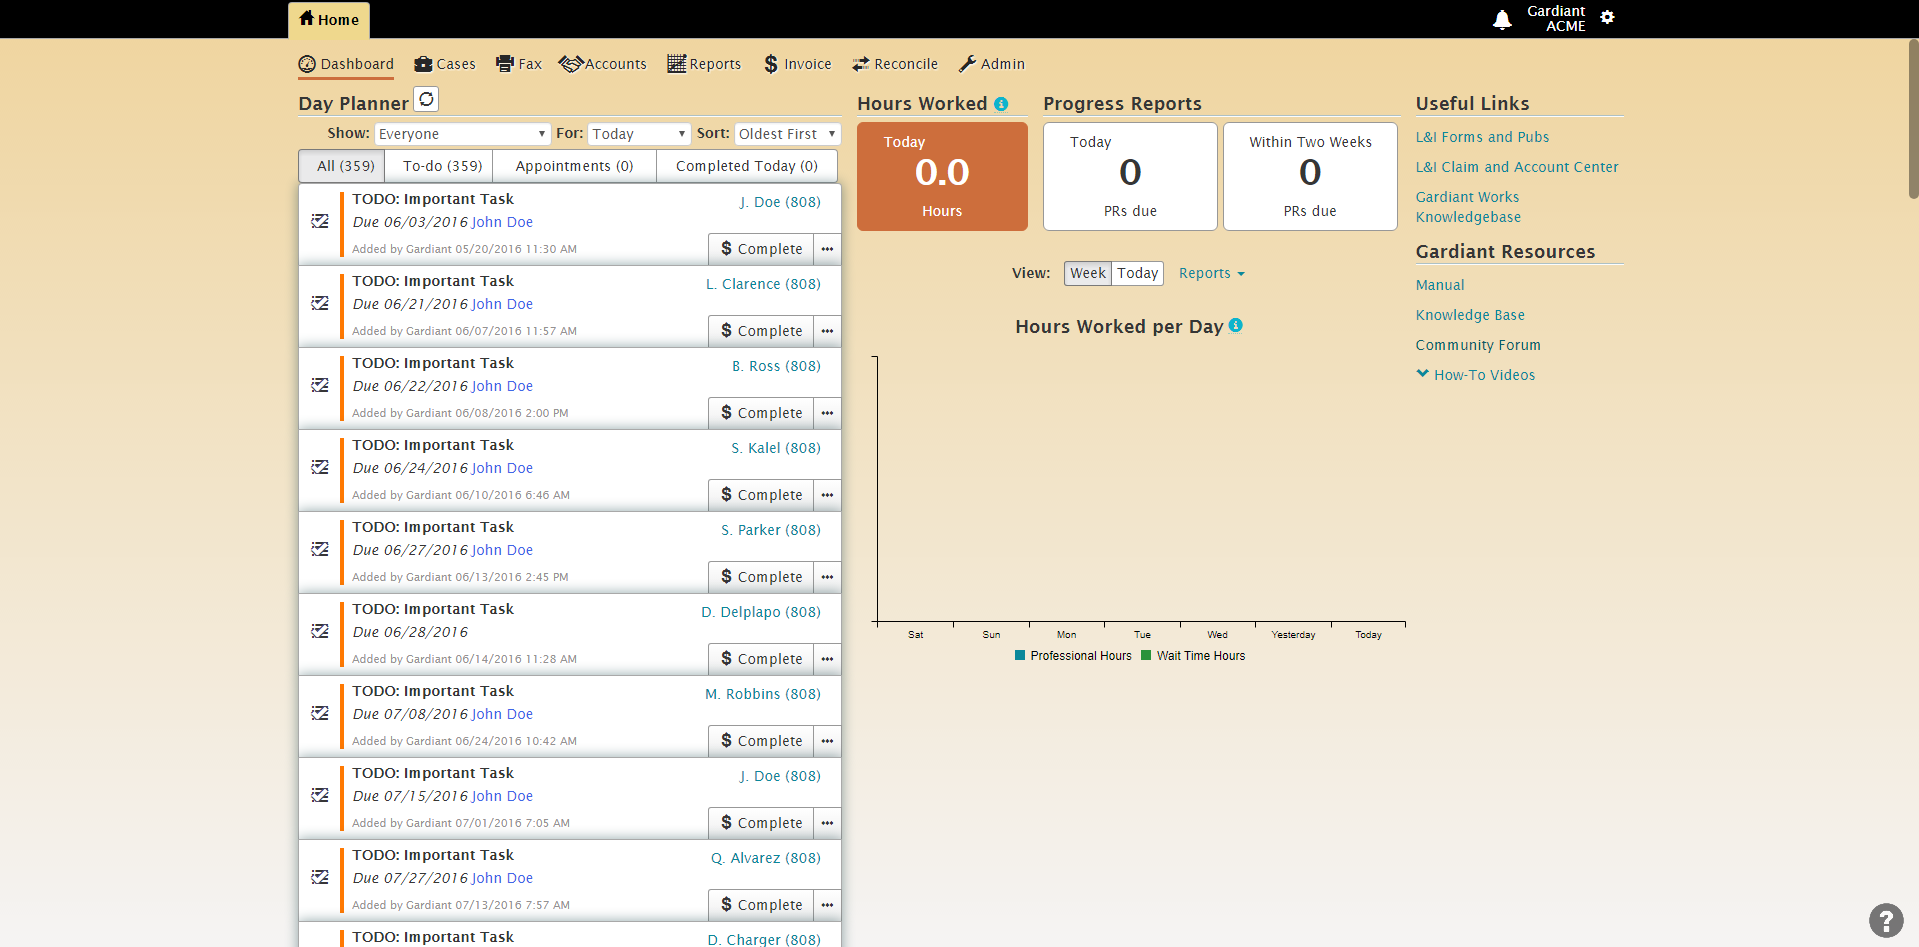Switch chart view to Today
The image size is (1919, 947).
tap(1138, 273)
